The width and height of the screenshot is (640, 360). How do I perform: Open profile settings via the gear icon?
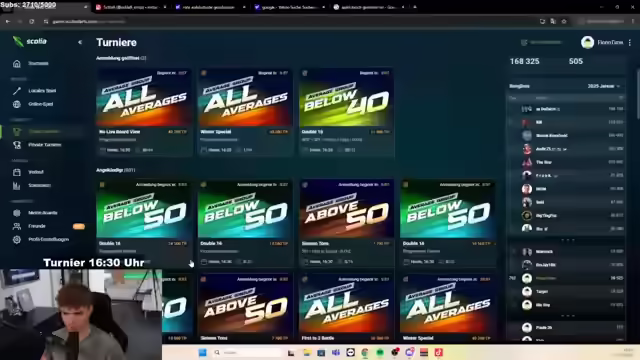[x=17, y=240]
